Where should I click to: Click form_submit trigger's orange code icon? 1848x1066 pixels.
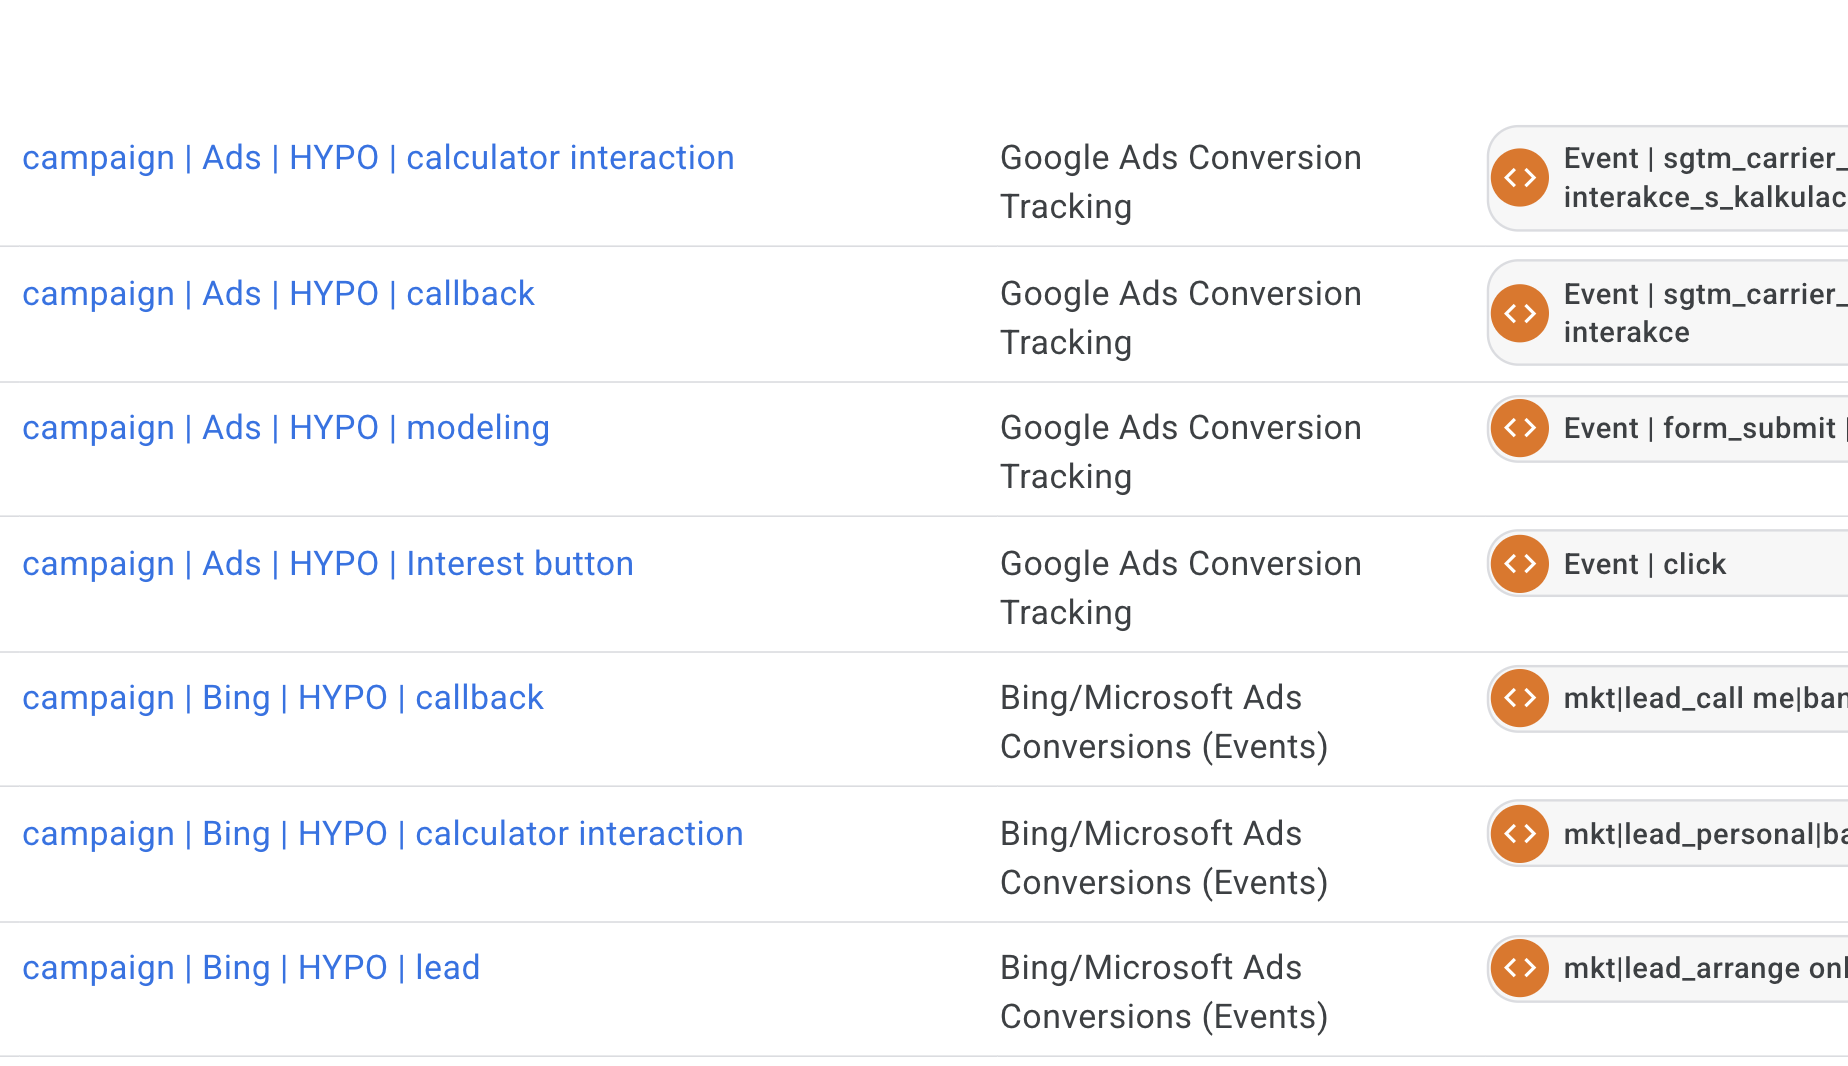click(1520, 428)
